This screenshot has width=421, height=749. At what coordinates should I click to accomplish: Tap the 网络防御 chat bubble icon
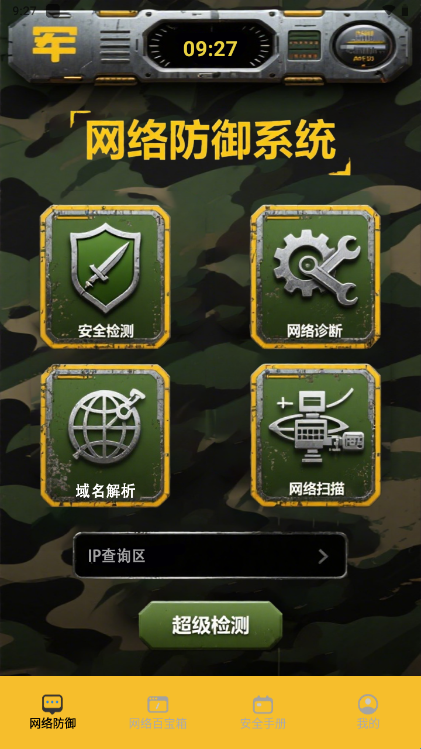click(x=53, y=704)
